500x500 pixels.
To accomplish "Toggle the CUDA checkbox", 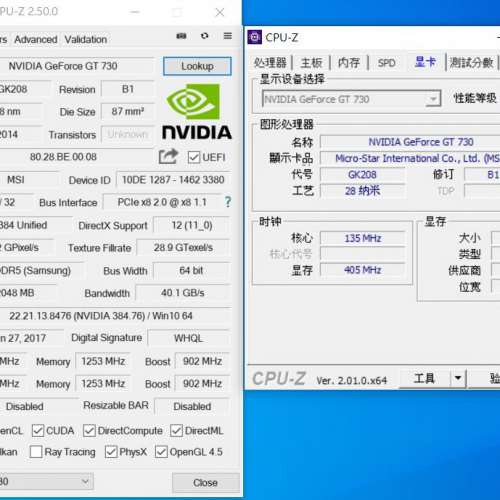I will click(x=38, y=430).
